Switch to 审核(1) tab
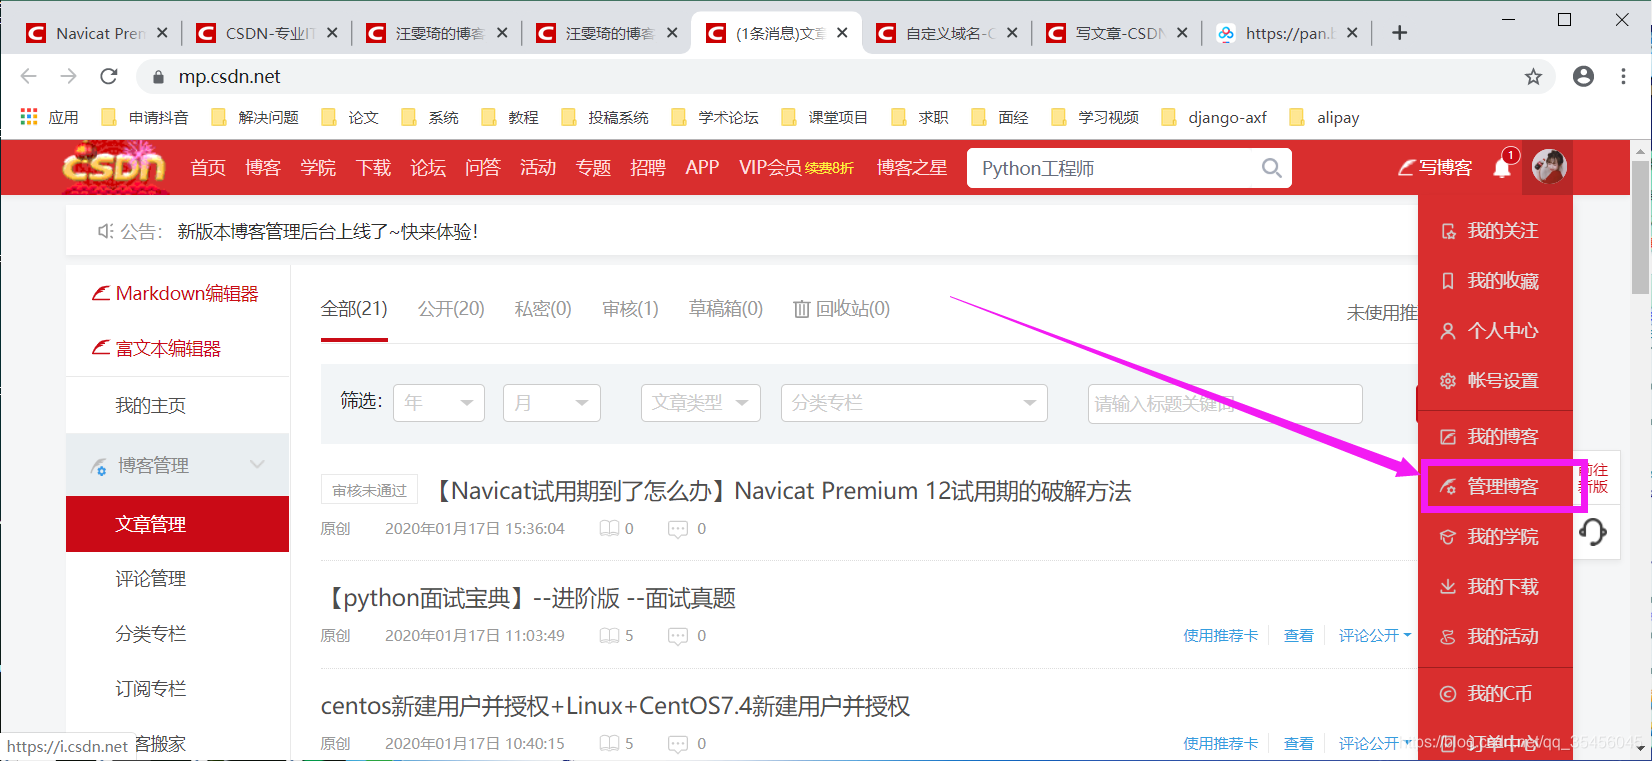The image size is (1652, 761). point(630,309)
